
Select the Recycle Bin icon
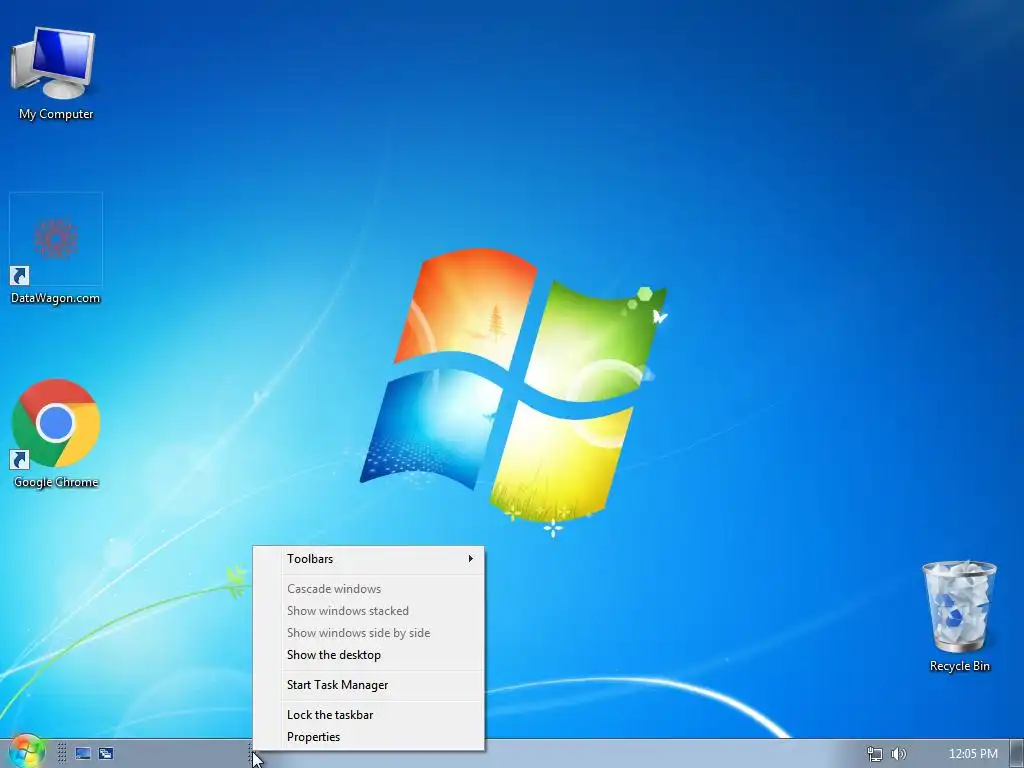point(959,606)
